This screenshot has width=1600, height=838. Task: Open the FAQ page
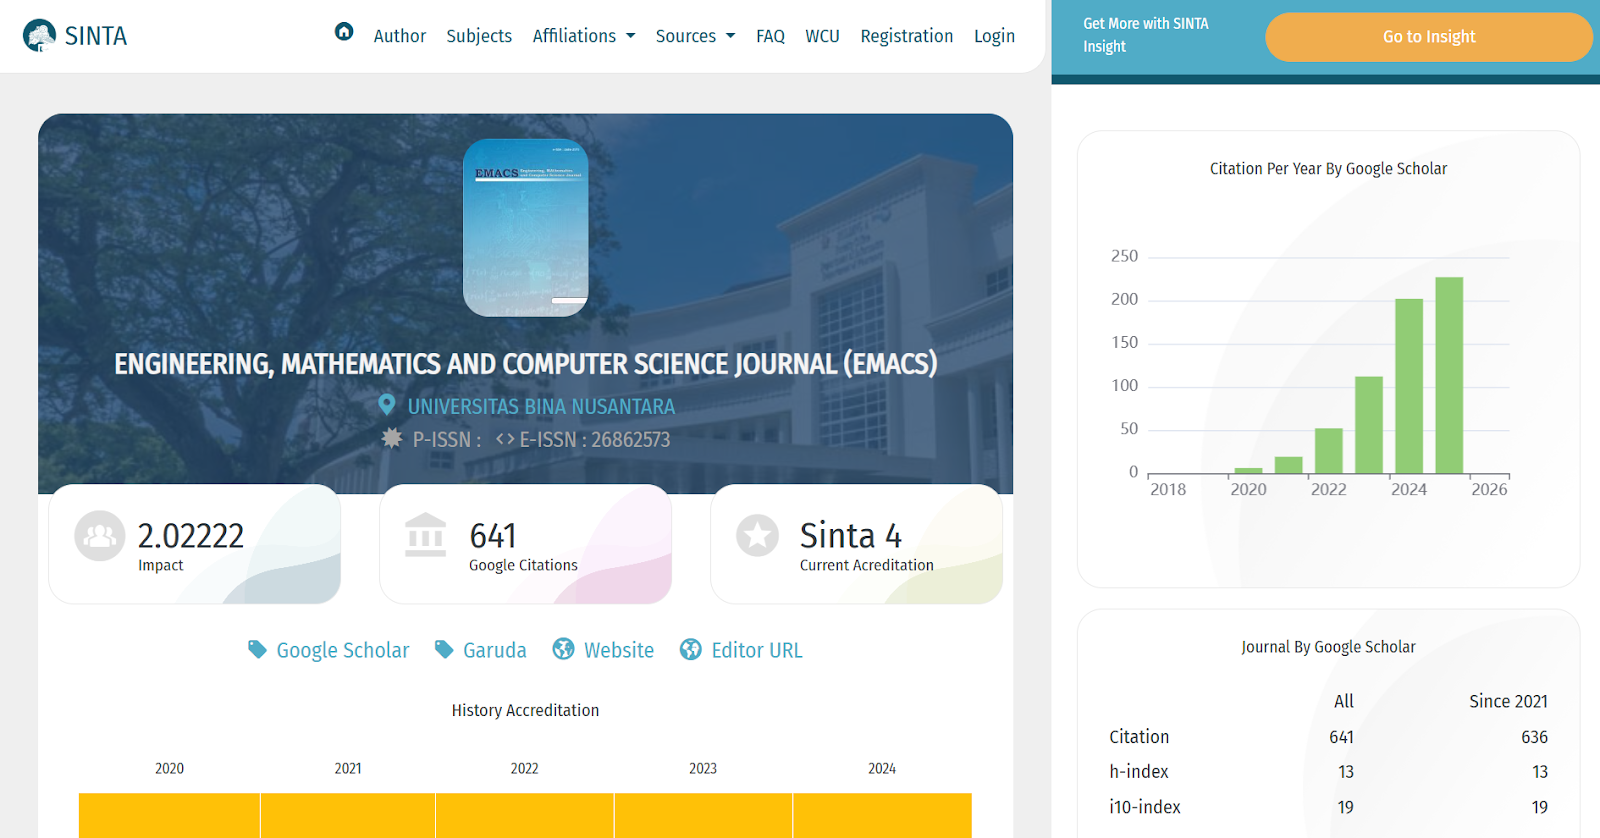pyautogui.click(x=770, y=36)
